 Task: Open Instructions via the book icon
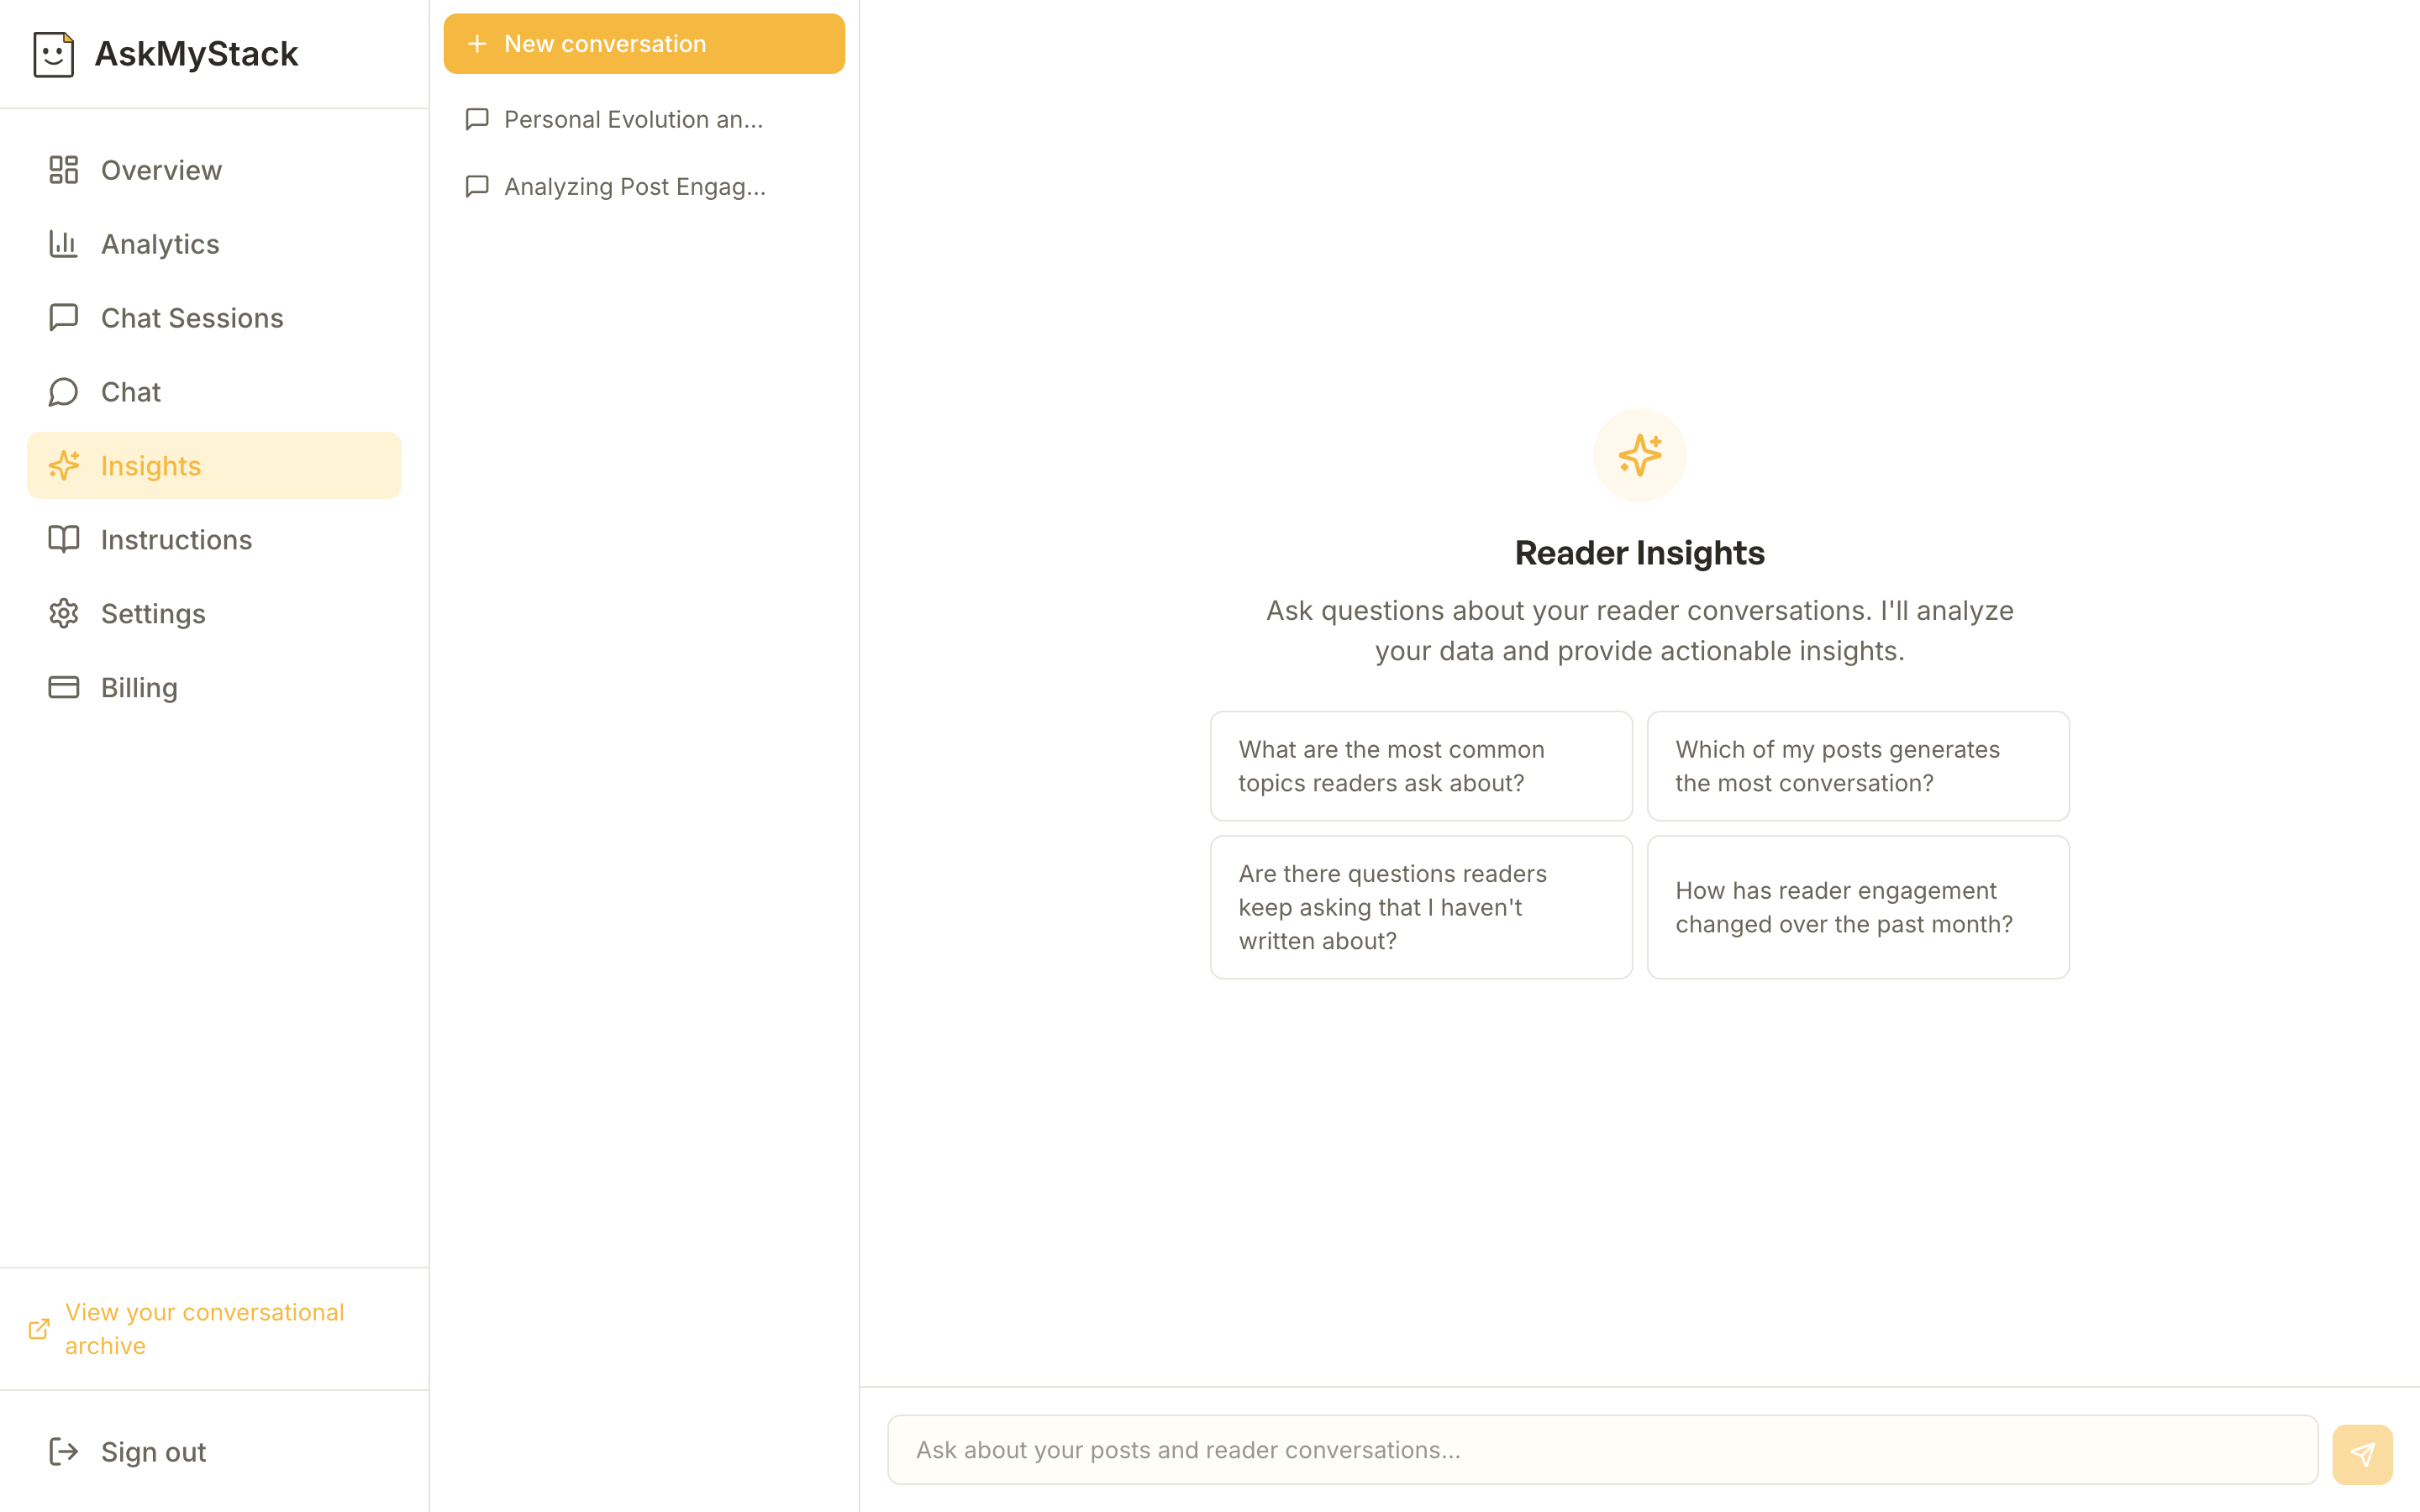(x=63, y=539)
